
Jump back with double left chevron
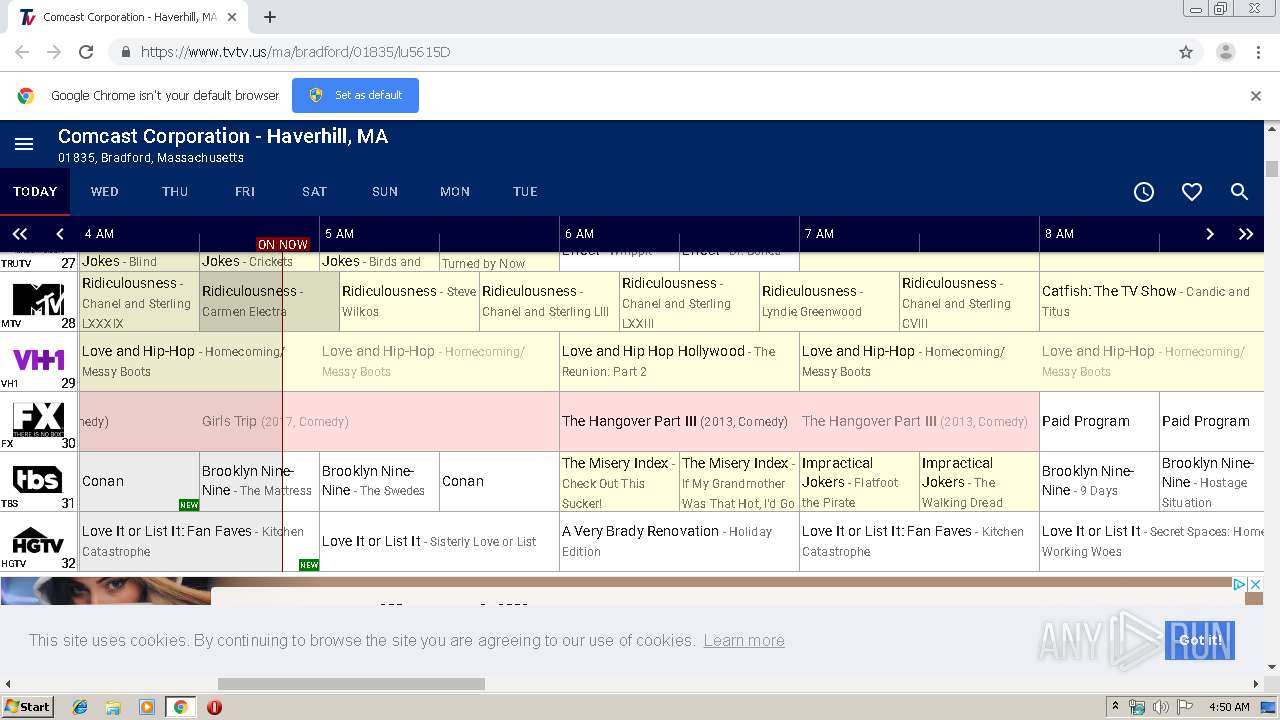pos(20,234)
